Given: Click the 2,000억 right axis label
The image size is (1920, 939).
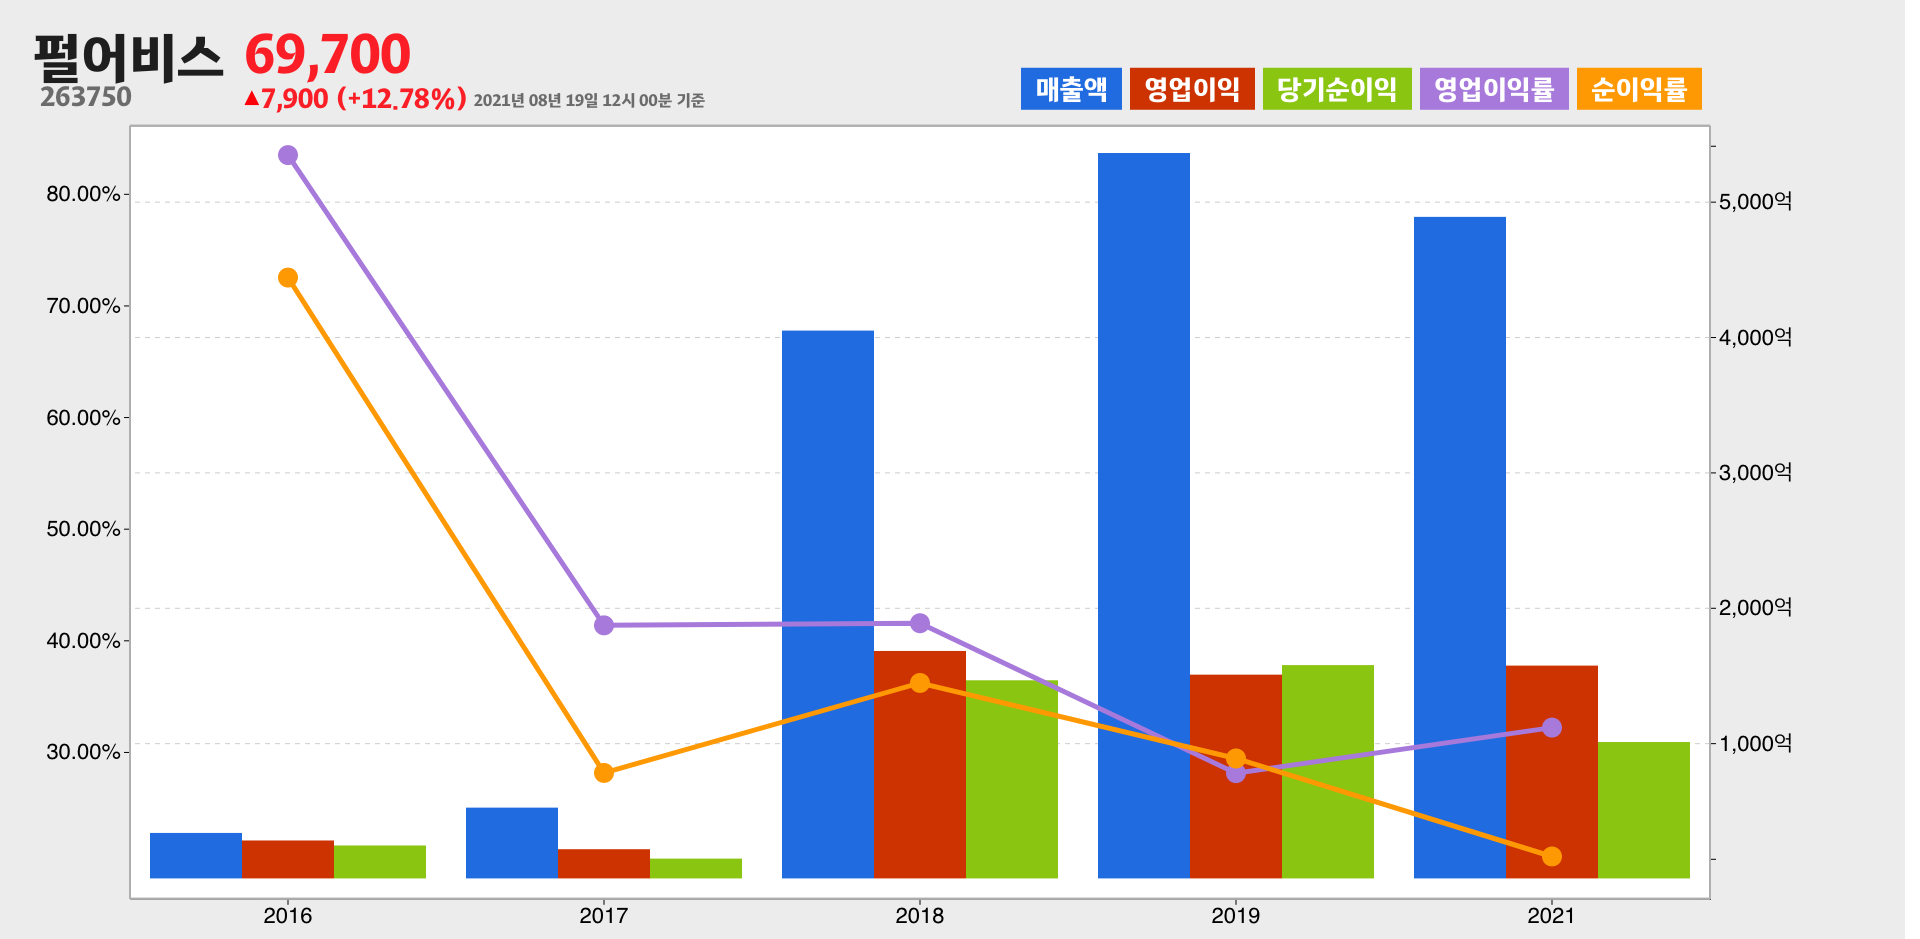Looking at the screenshot, I should point(1755,607).
